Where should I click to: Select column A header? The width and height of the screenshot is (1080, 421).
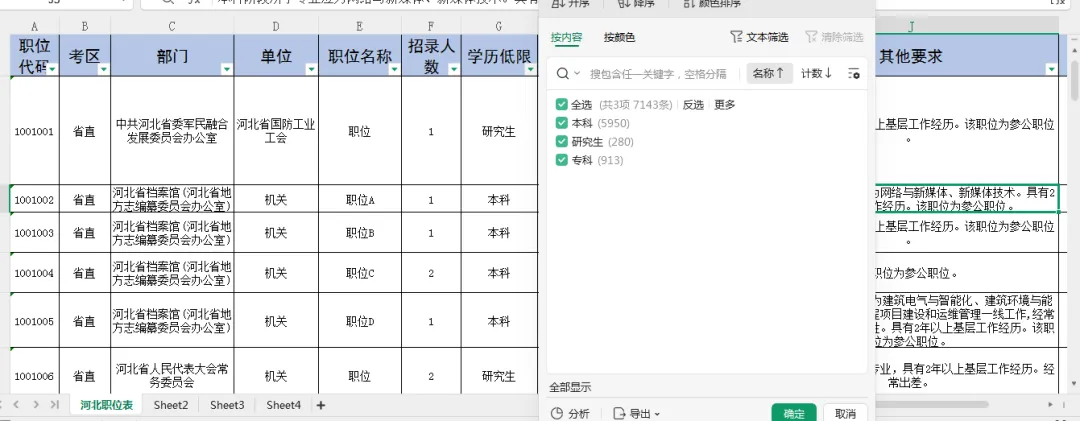click(34, 27)
